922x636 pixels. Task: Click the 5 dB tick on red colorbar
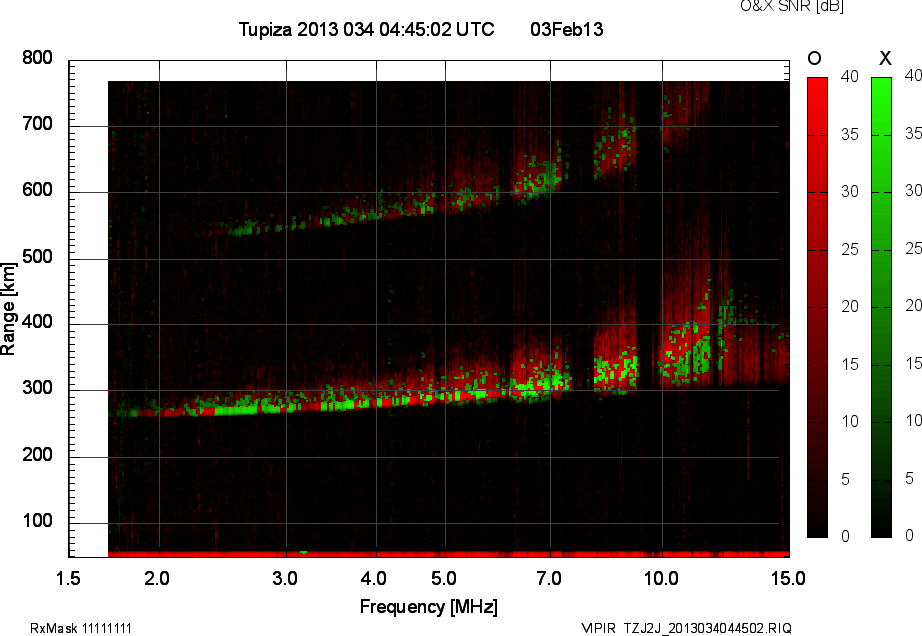click(846, 480)
